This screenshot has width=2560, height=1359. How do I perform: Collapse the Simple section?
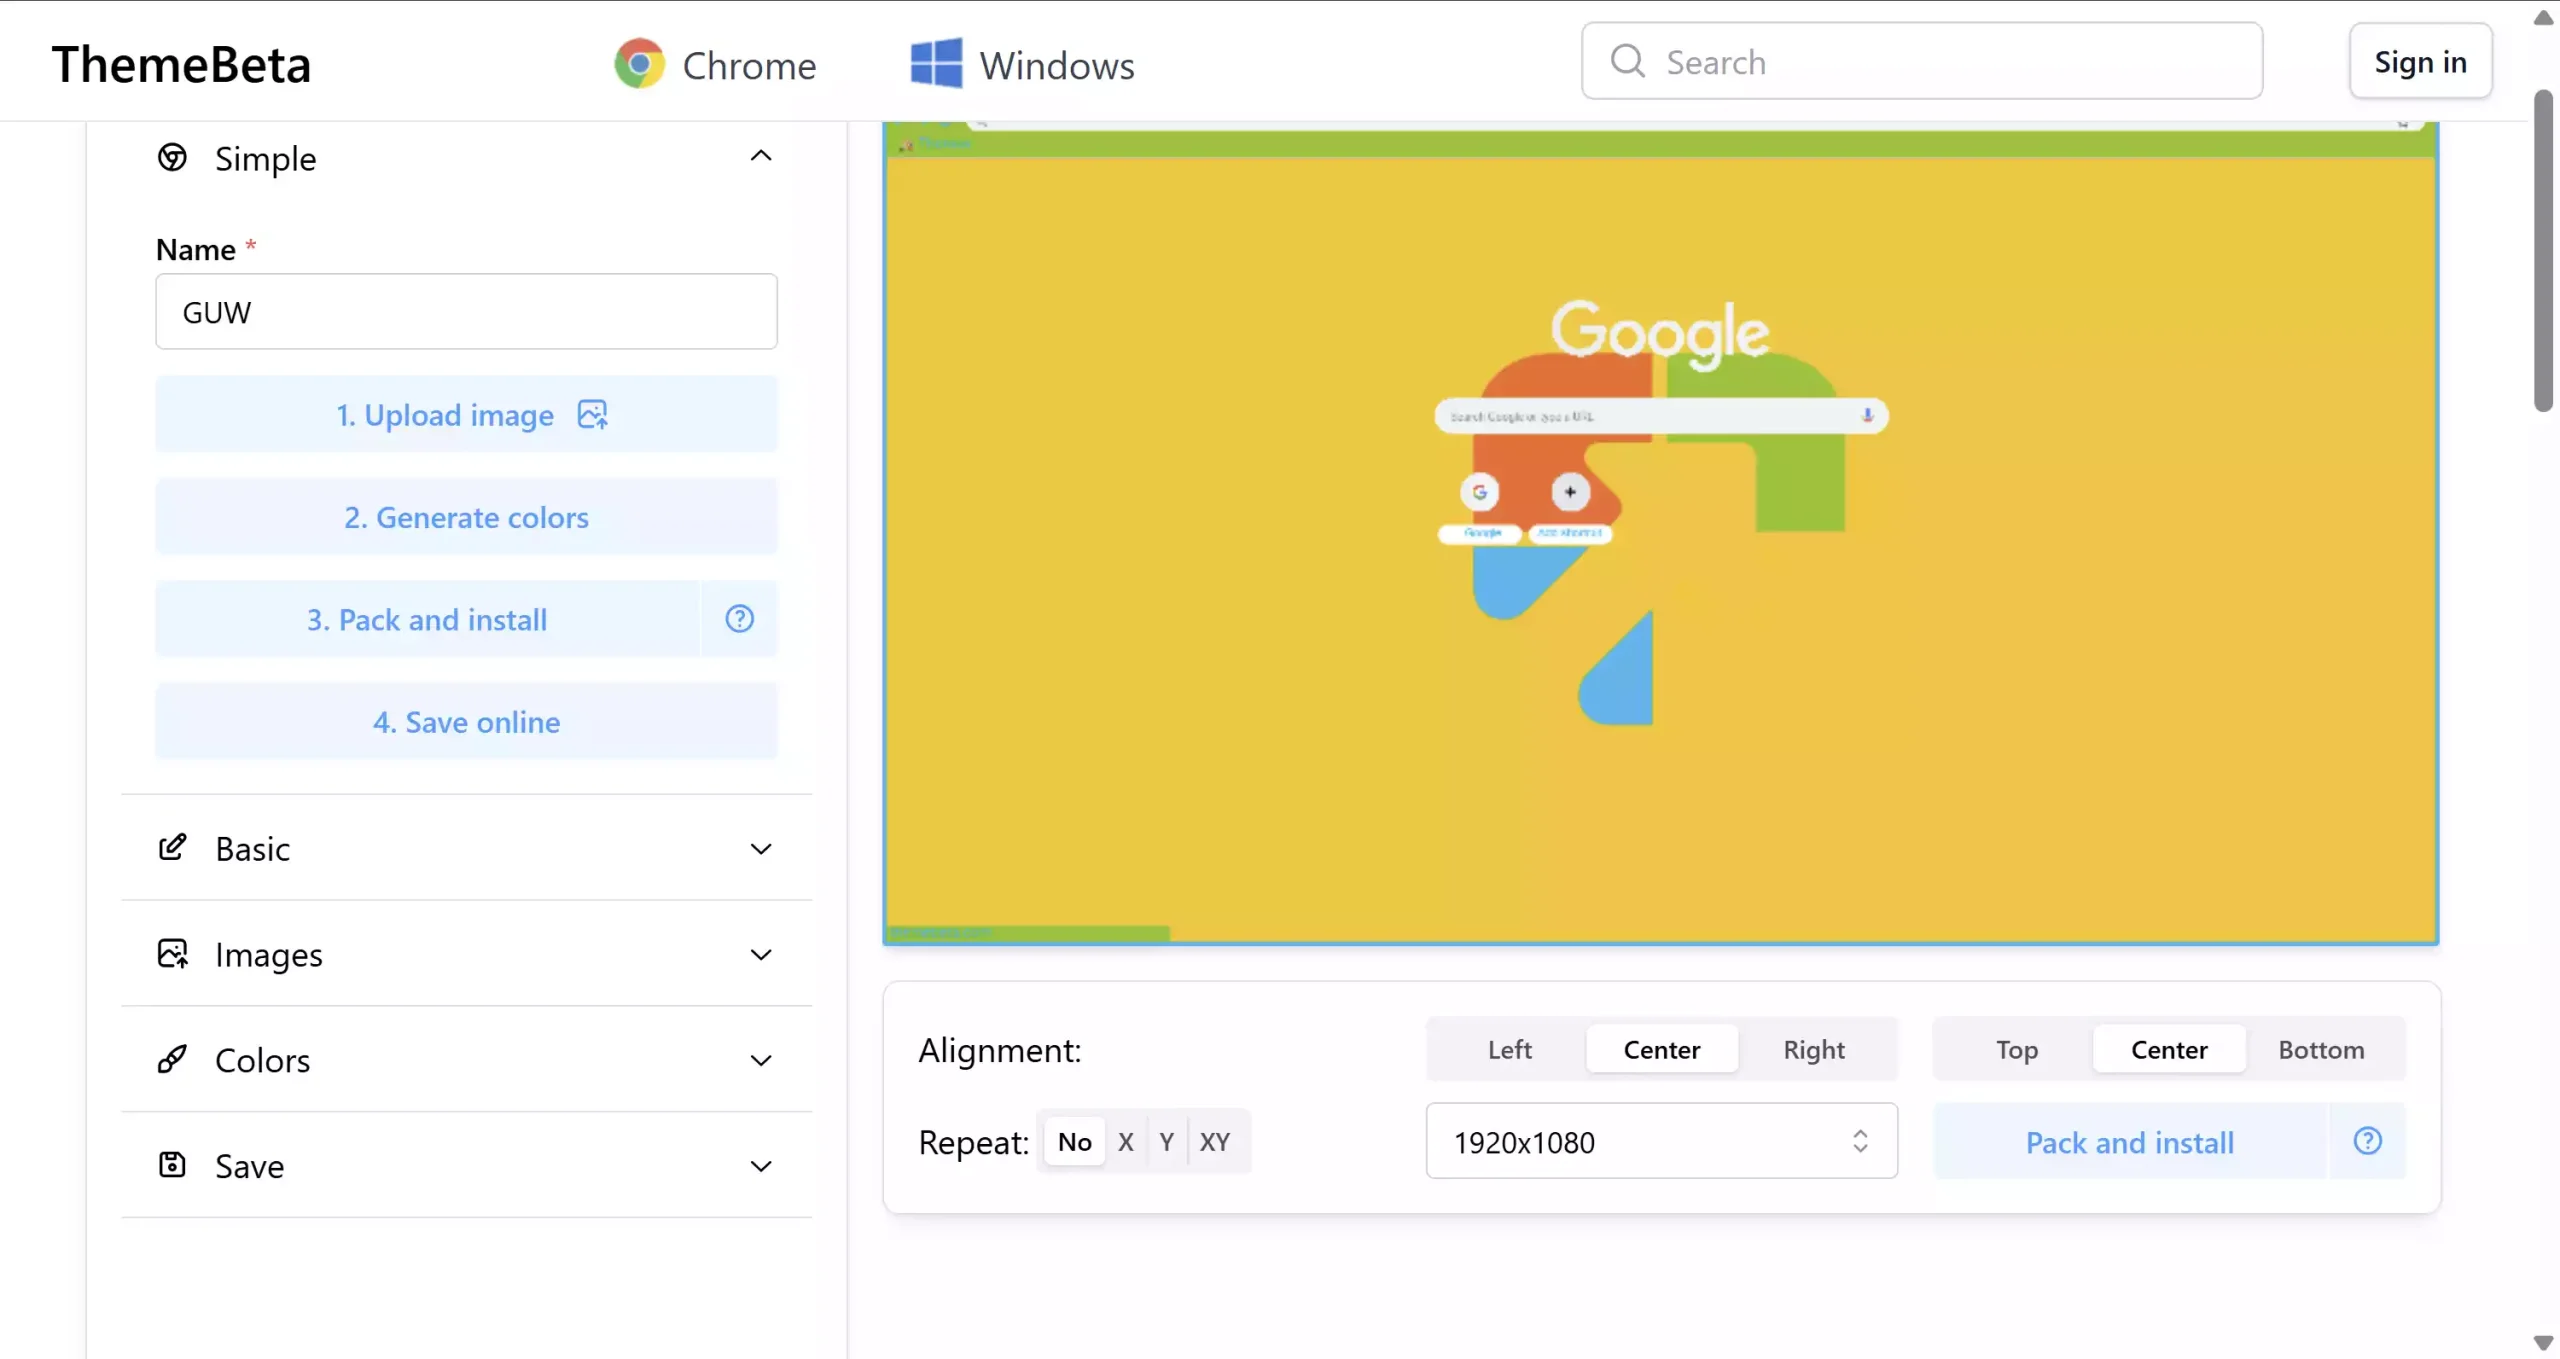tap(760, 156)
